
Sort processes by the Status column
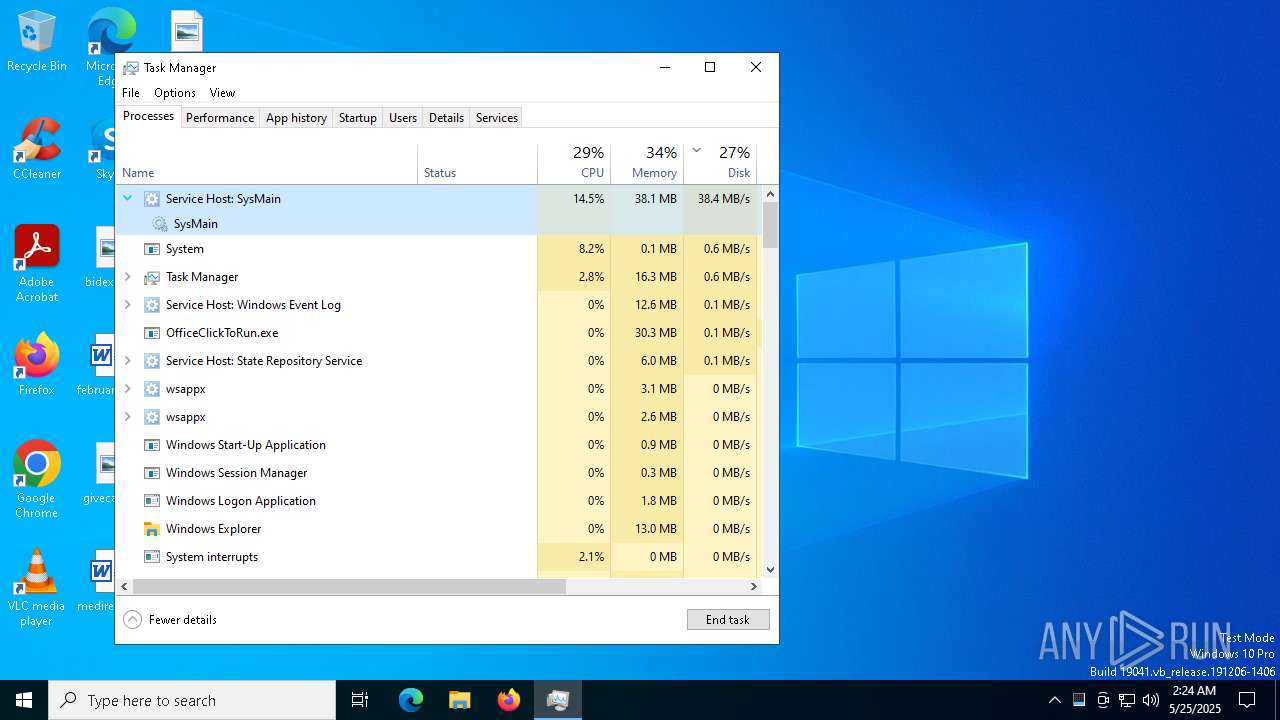(x=477, y=164)
